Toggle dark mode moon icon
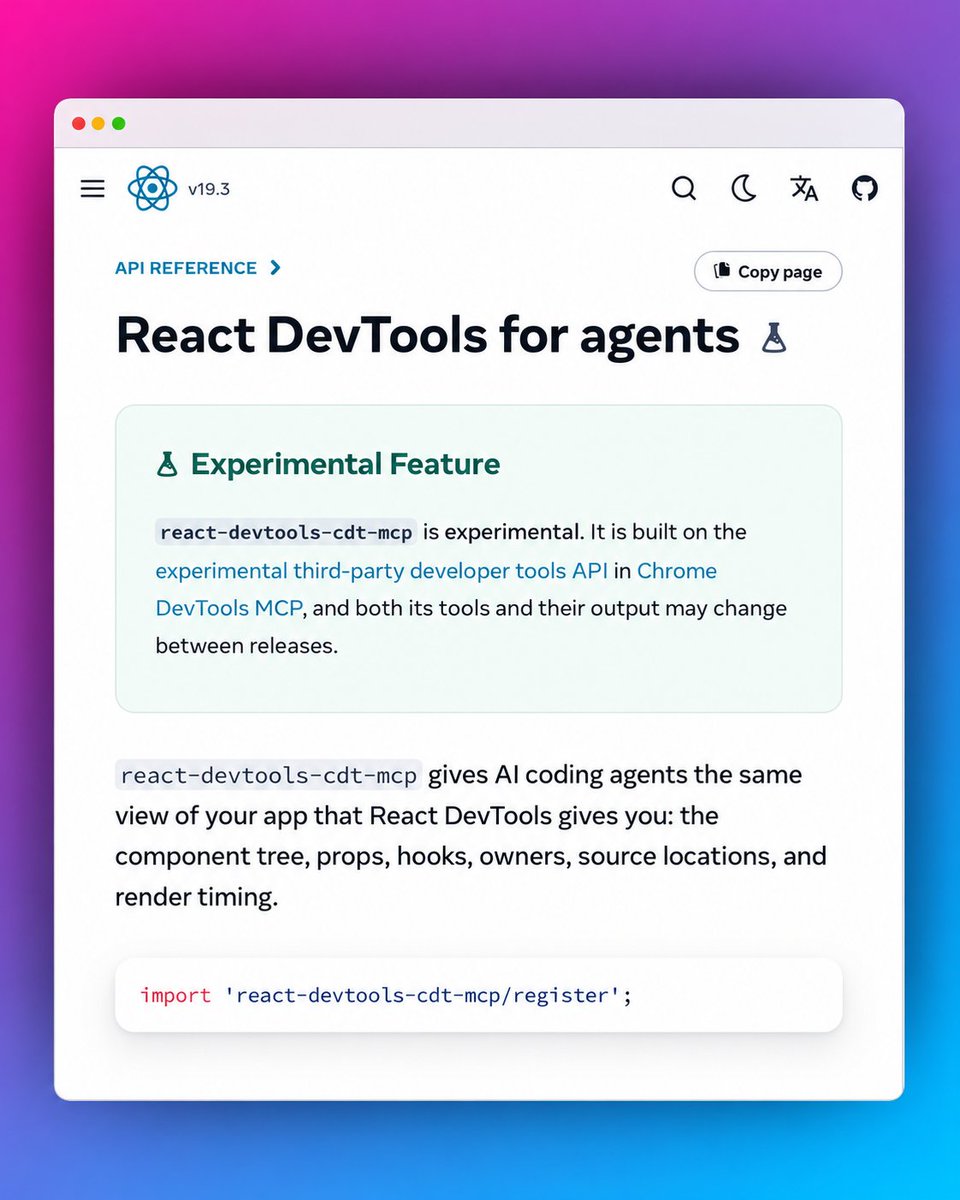Viewport: 960px width, 1200px height. click(744, 188)
